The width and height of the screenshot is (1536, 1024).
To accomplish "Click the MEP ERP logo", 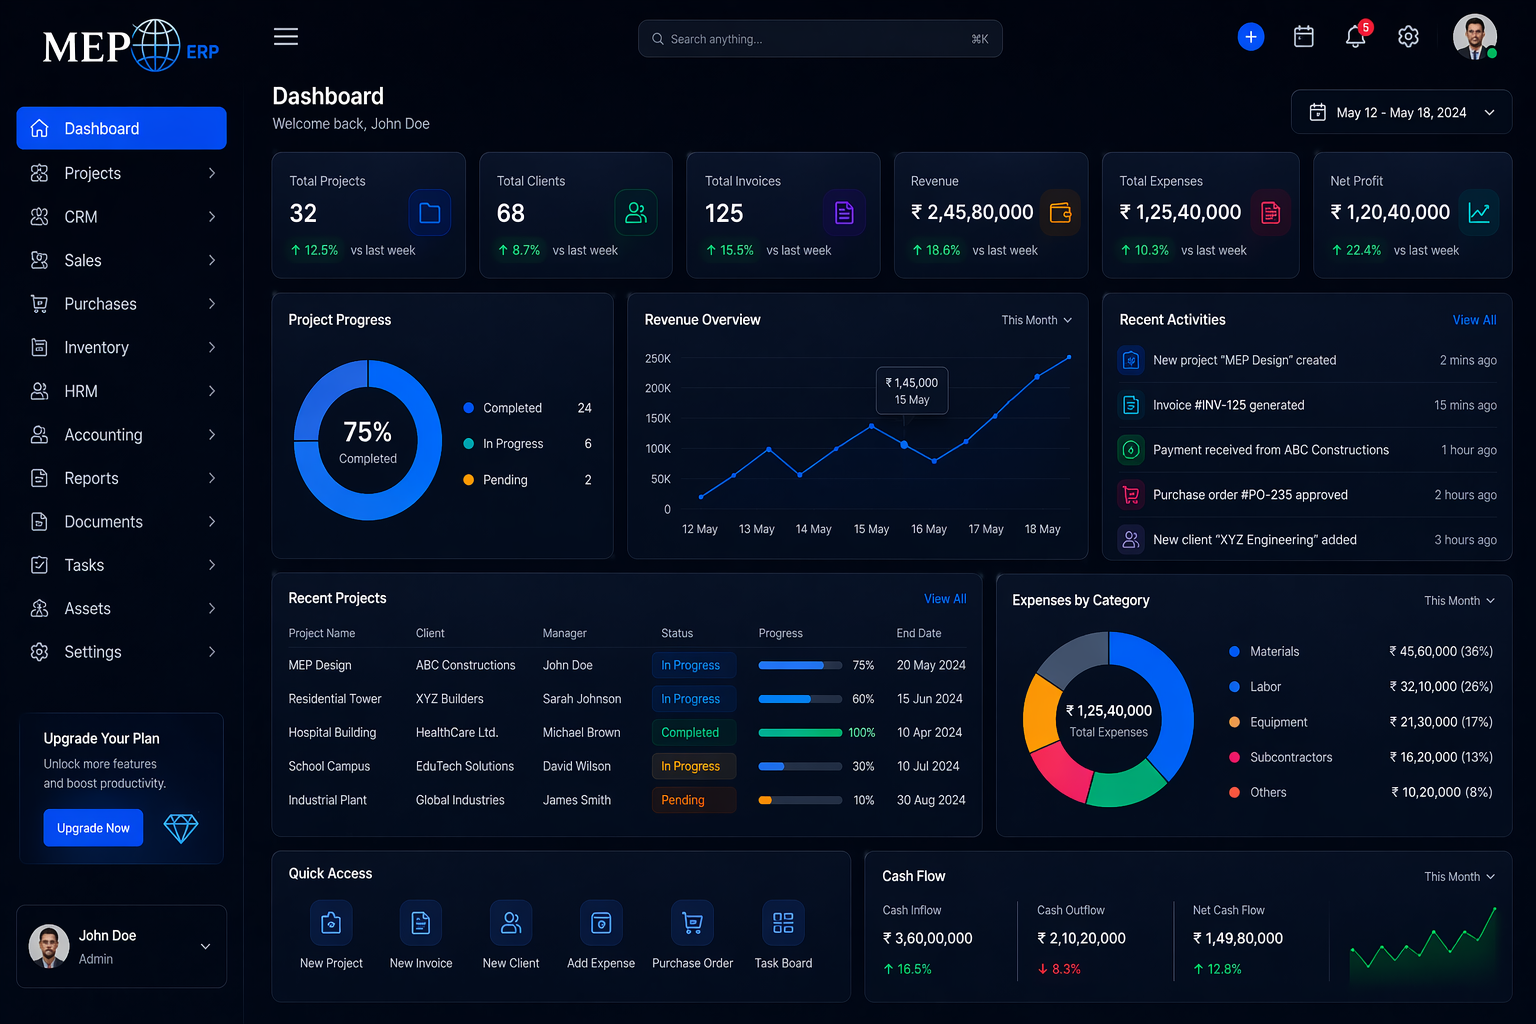I will click(x=130, y=46).
